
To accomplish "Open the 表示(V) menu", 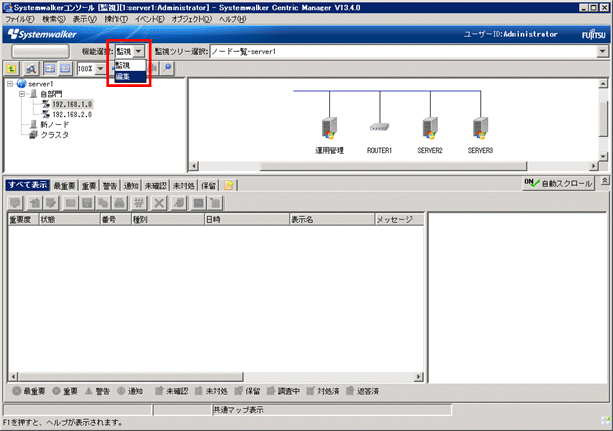I will pos(85,19).
